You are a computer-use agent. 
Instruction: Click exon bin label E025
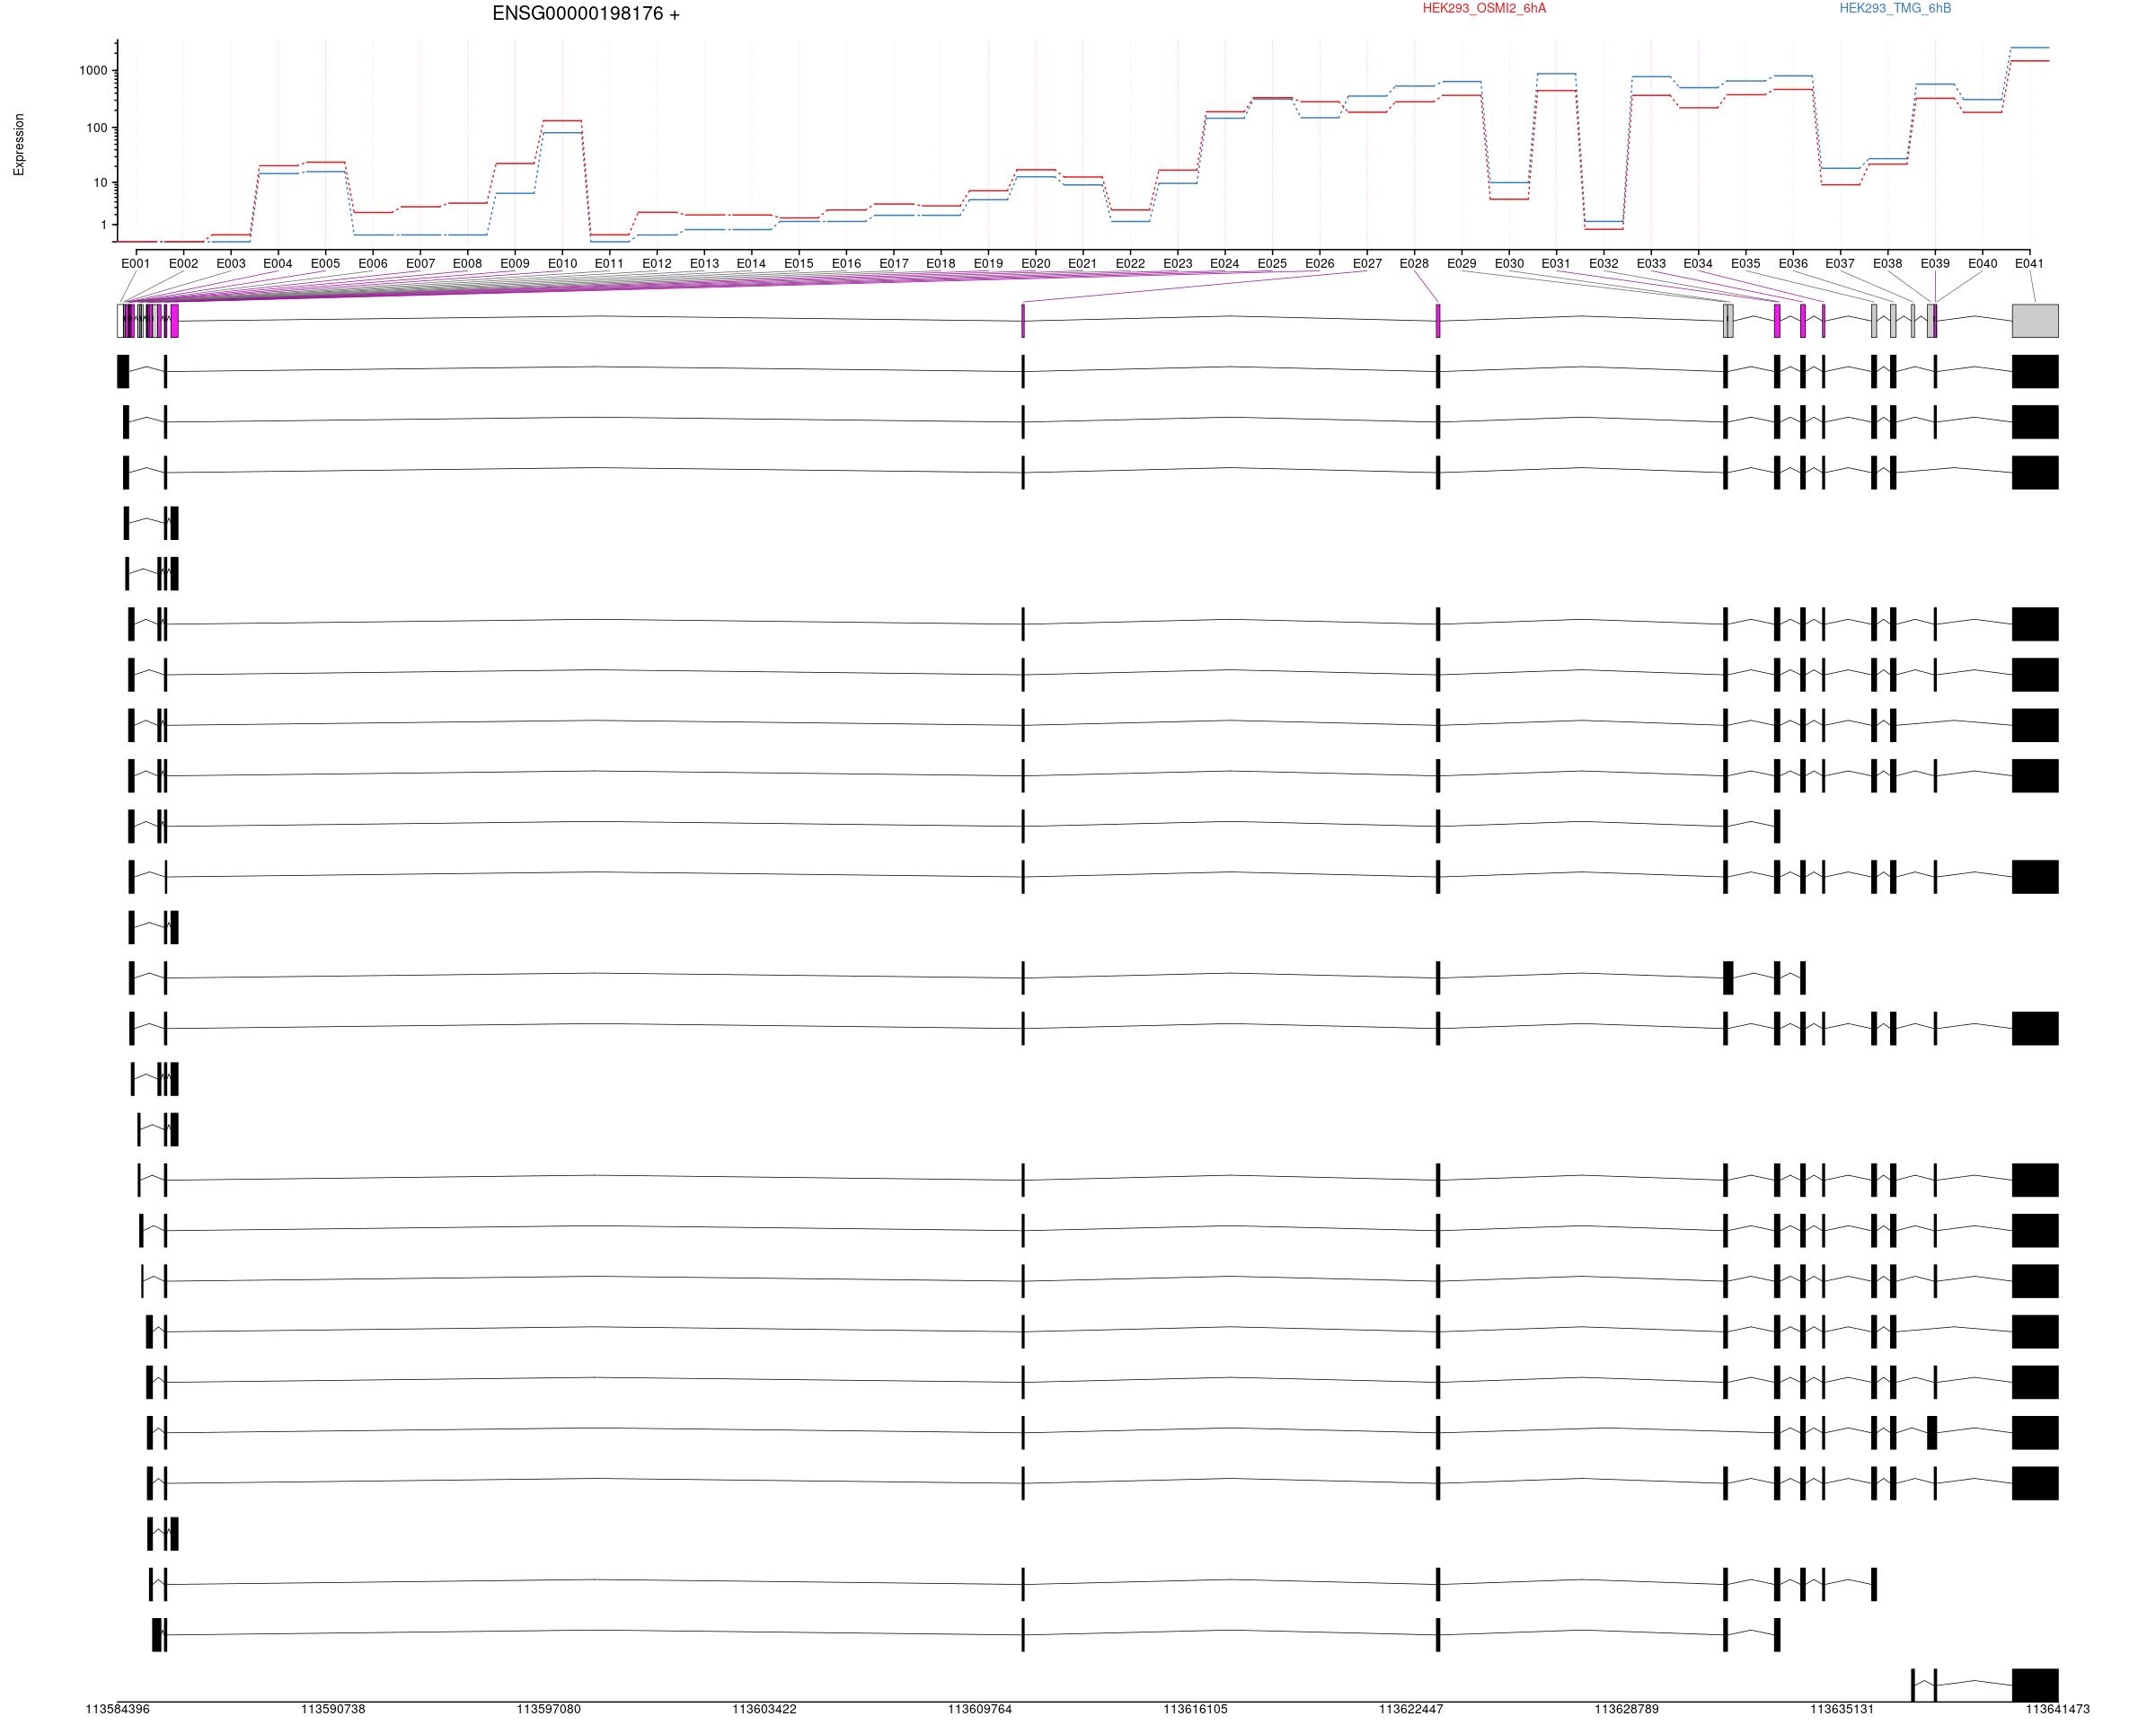1272,264
